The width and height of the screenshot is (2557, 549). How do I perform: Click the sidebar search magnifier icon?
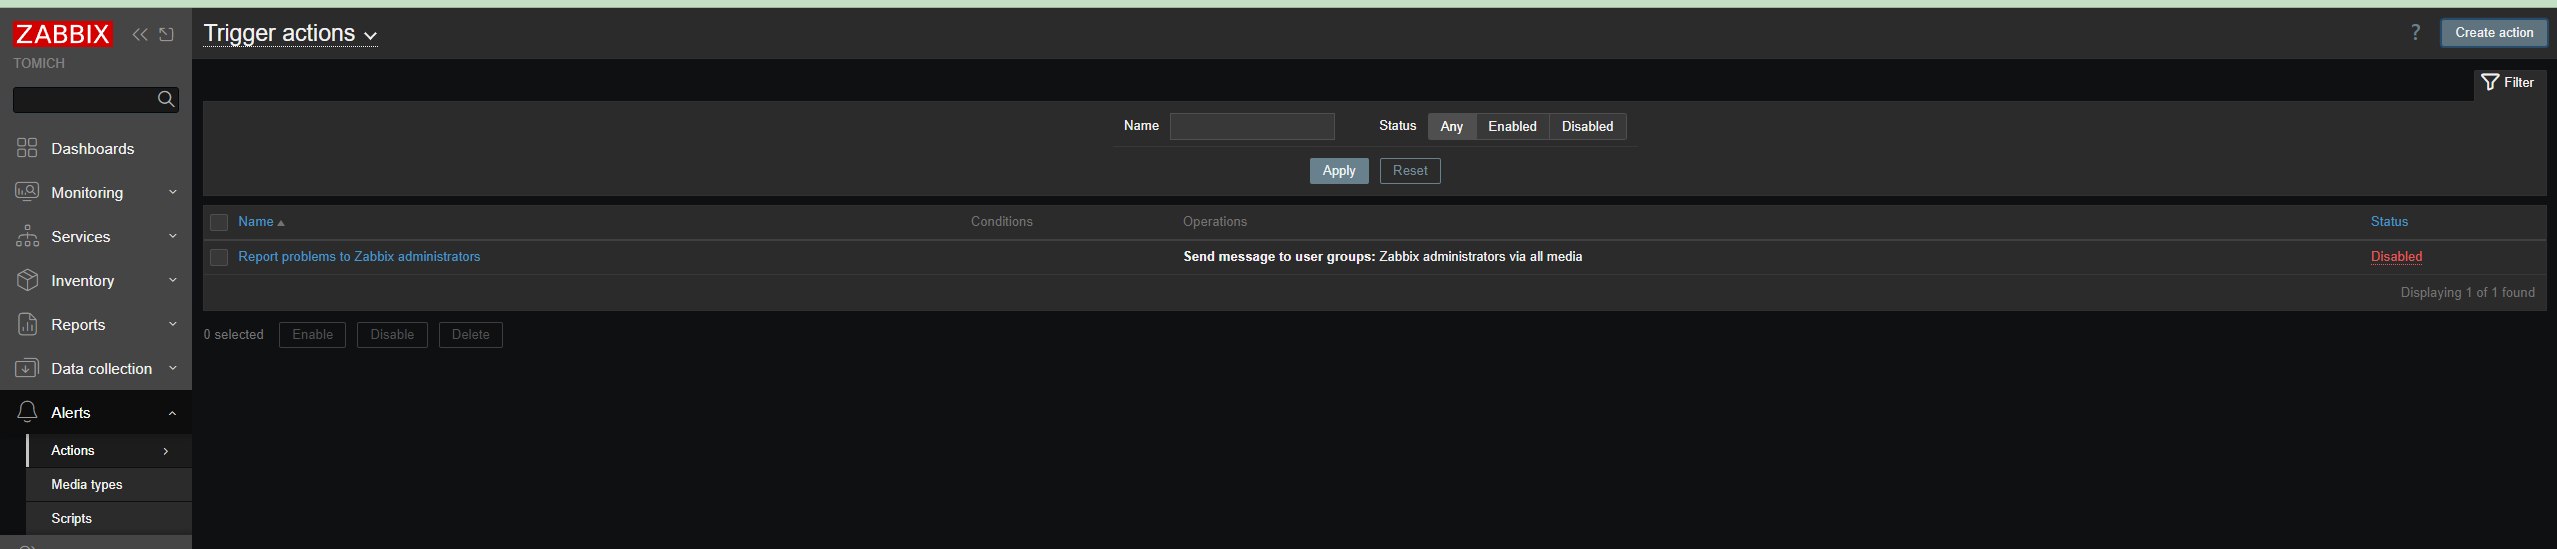pos(166,99)
